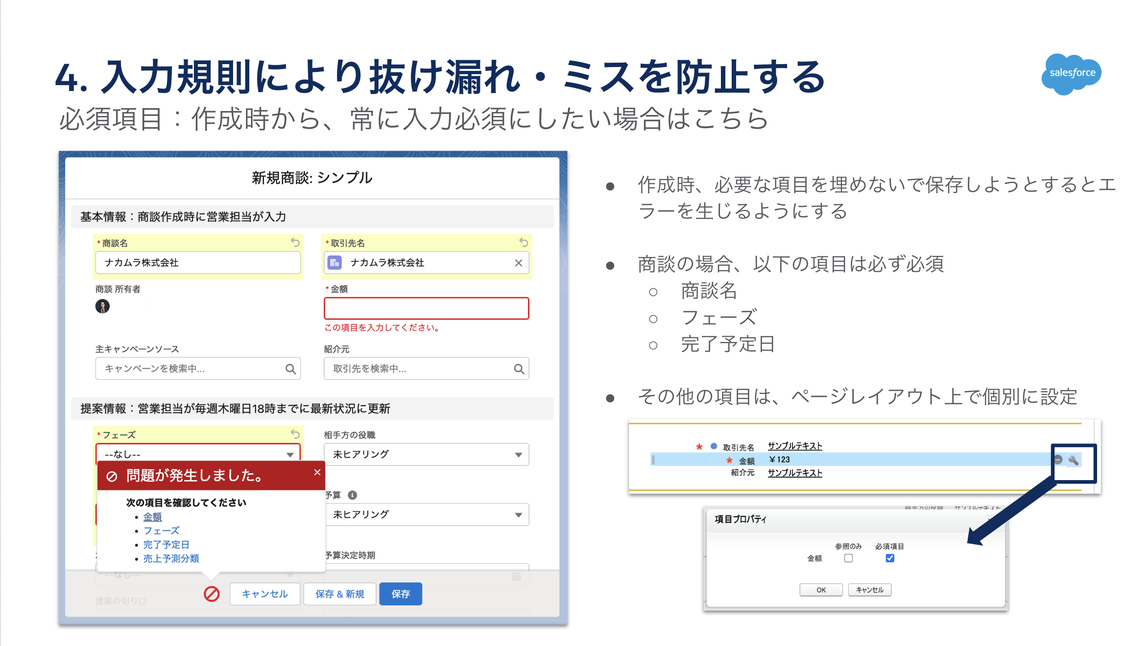Follow the 完了予定日 link in error popup
This screenshot has height=646, width=1148.
(x=166, y=545)
